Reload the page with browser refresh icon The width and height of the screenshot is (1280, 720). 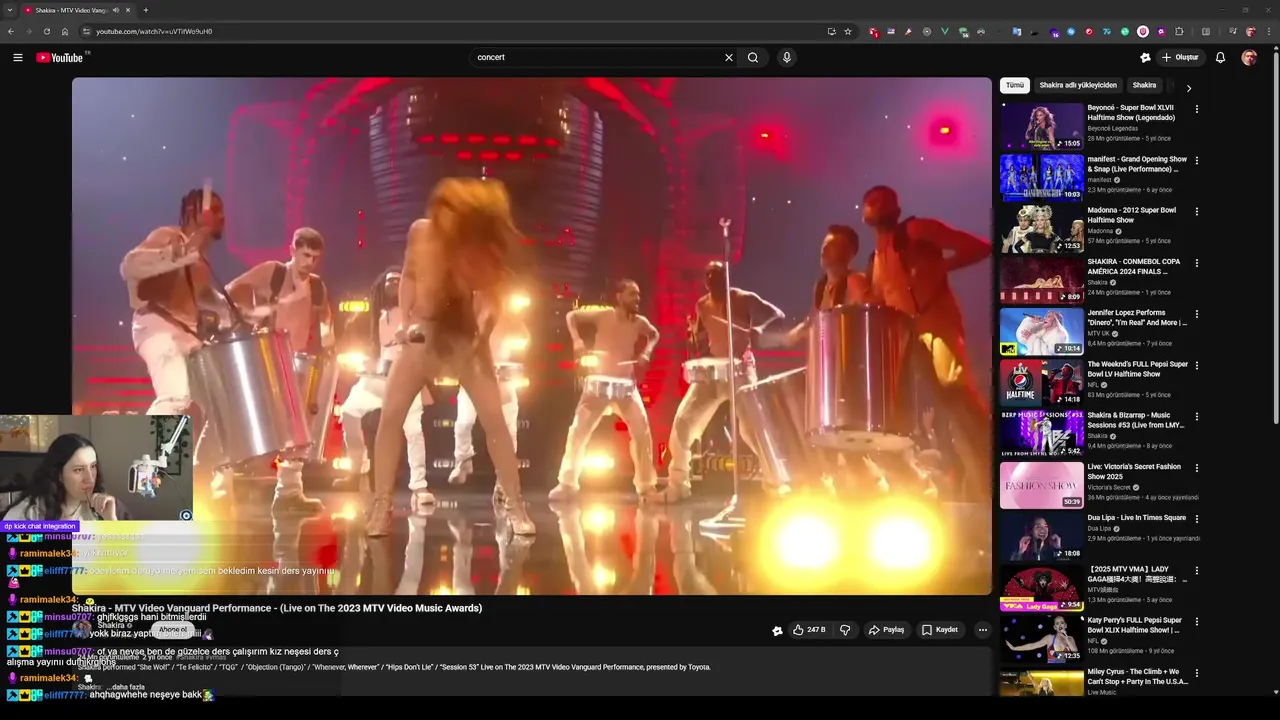(x=47, y=31)
